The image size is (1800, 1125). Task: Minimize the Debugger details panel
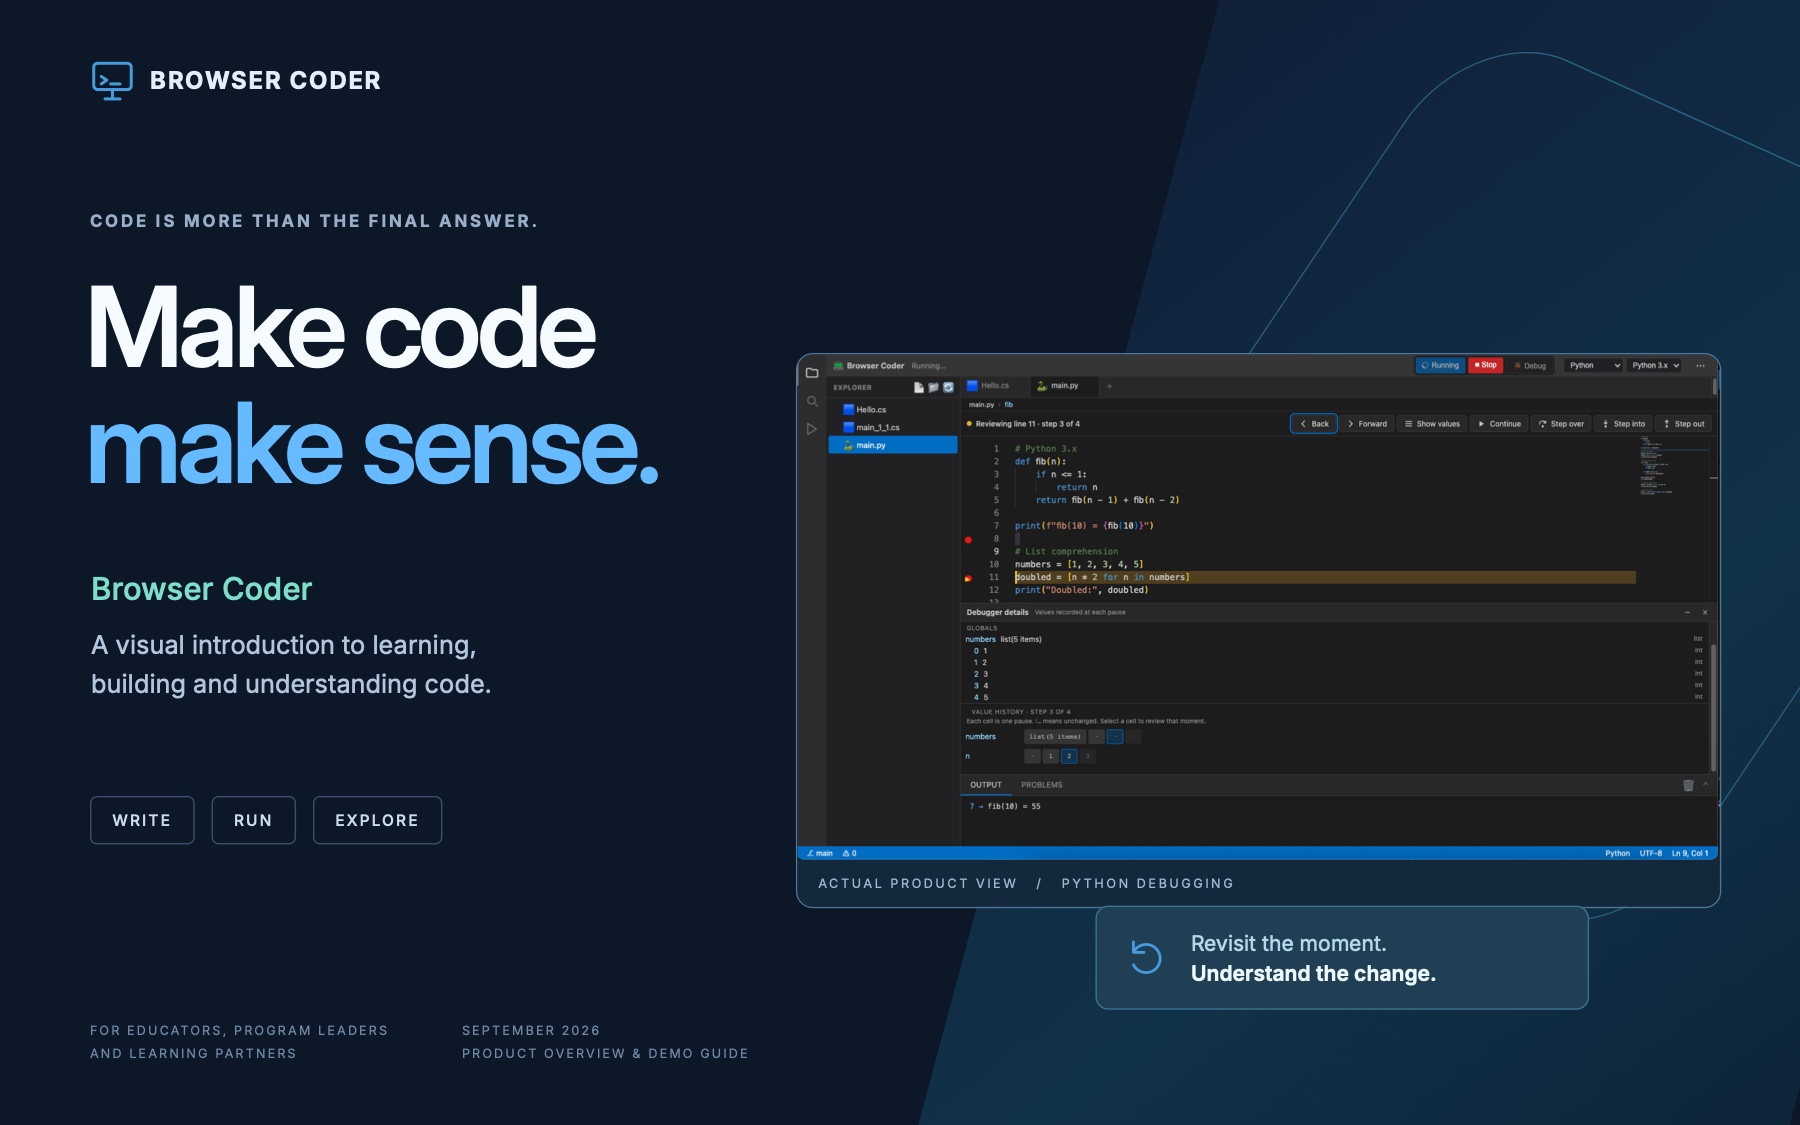(1687, 612)
